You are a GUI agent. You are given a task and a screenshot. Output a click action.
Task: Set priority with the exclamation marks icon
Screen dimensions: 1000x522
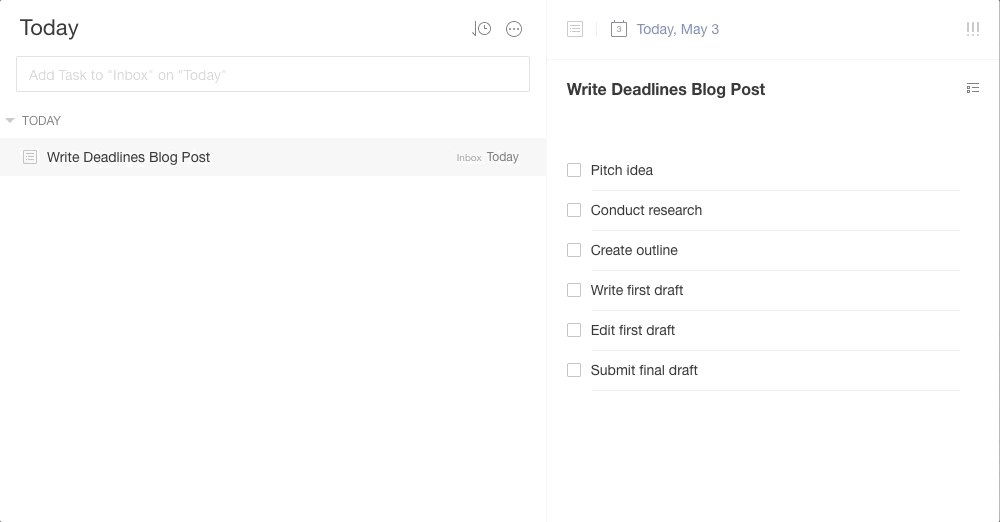pos(972,29)
